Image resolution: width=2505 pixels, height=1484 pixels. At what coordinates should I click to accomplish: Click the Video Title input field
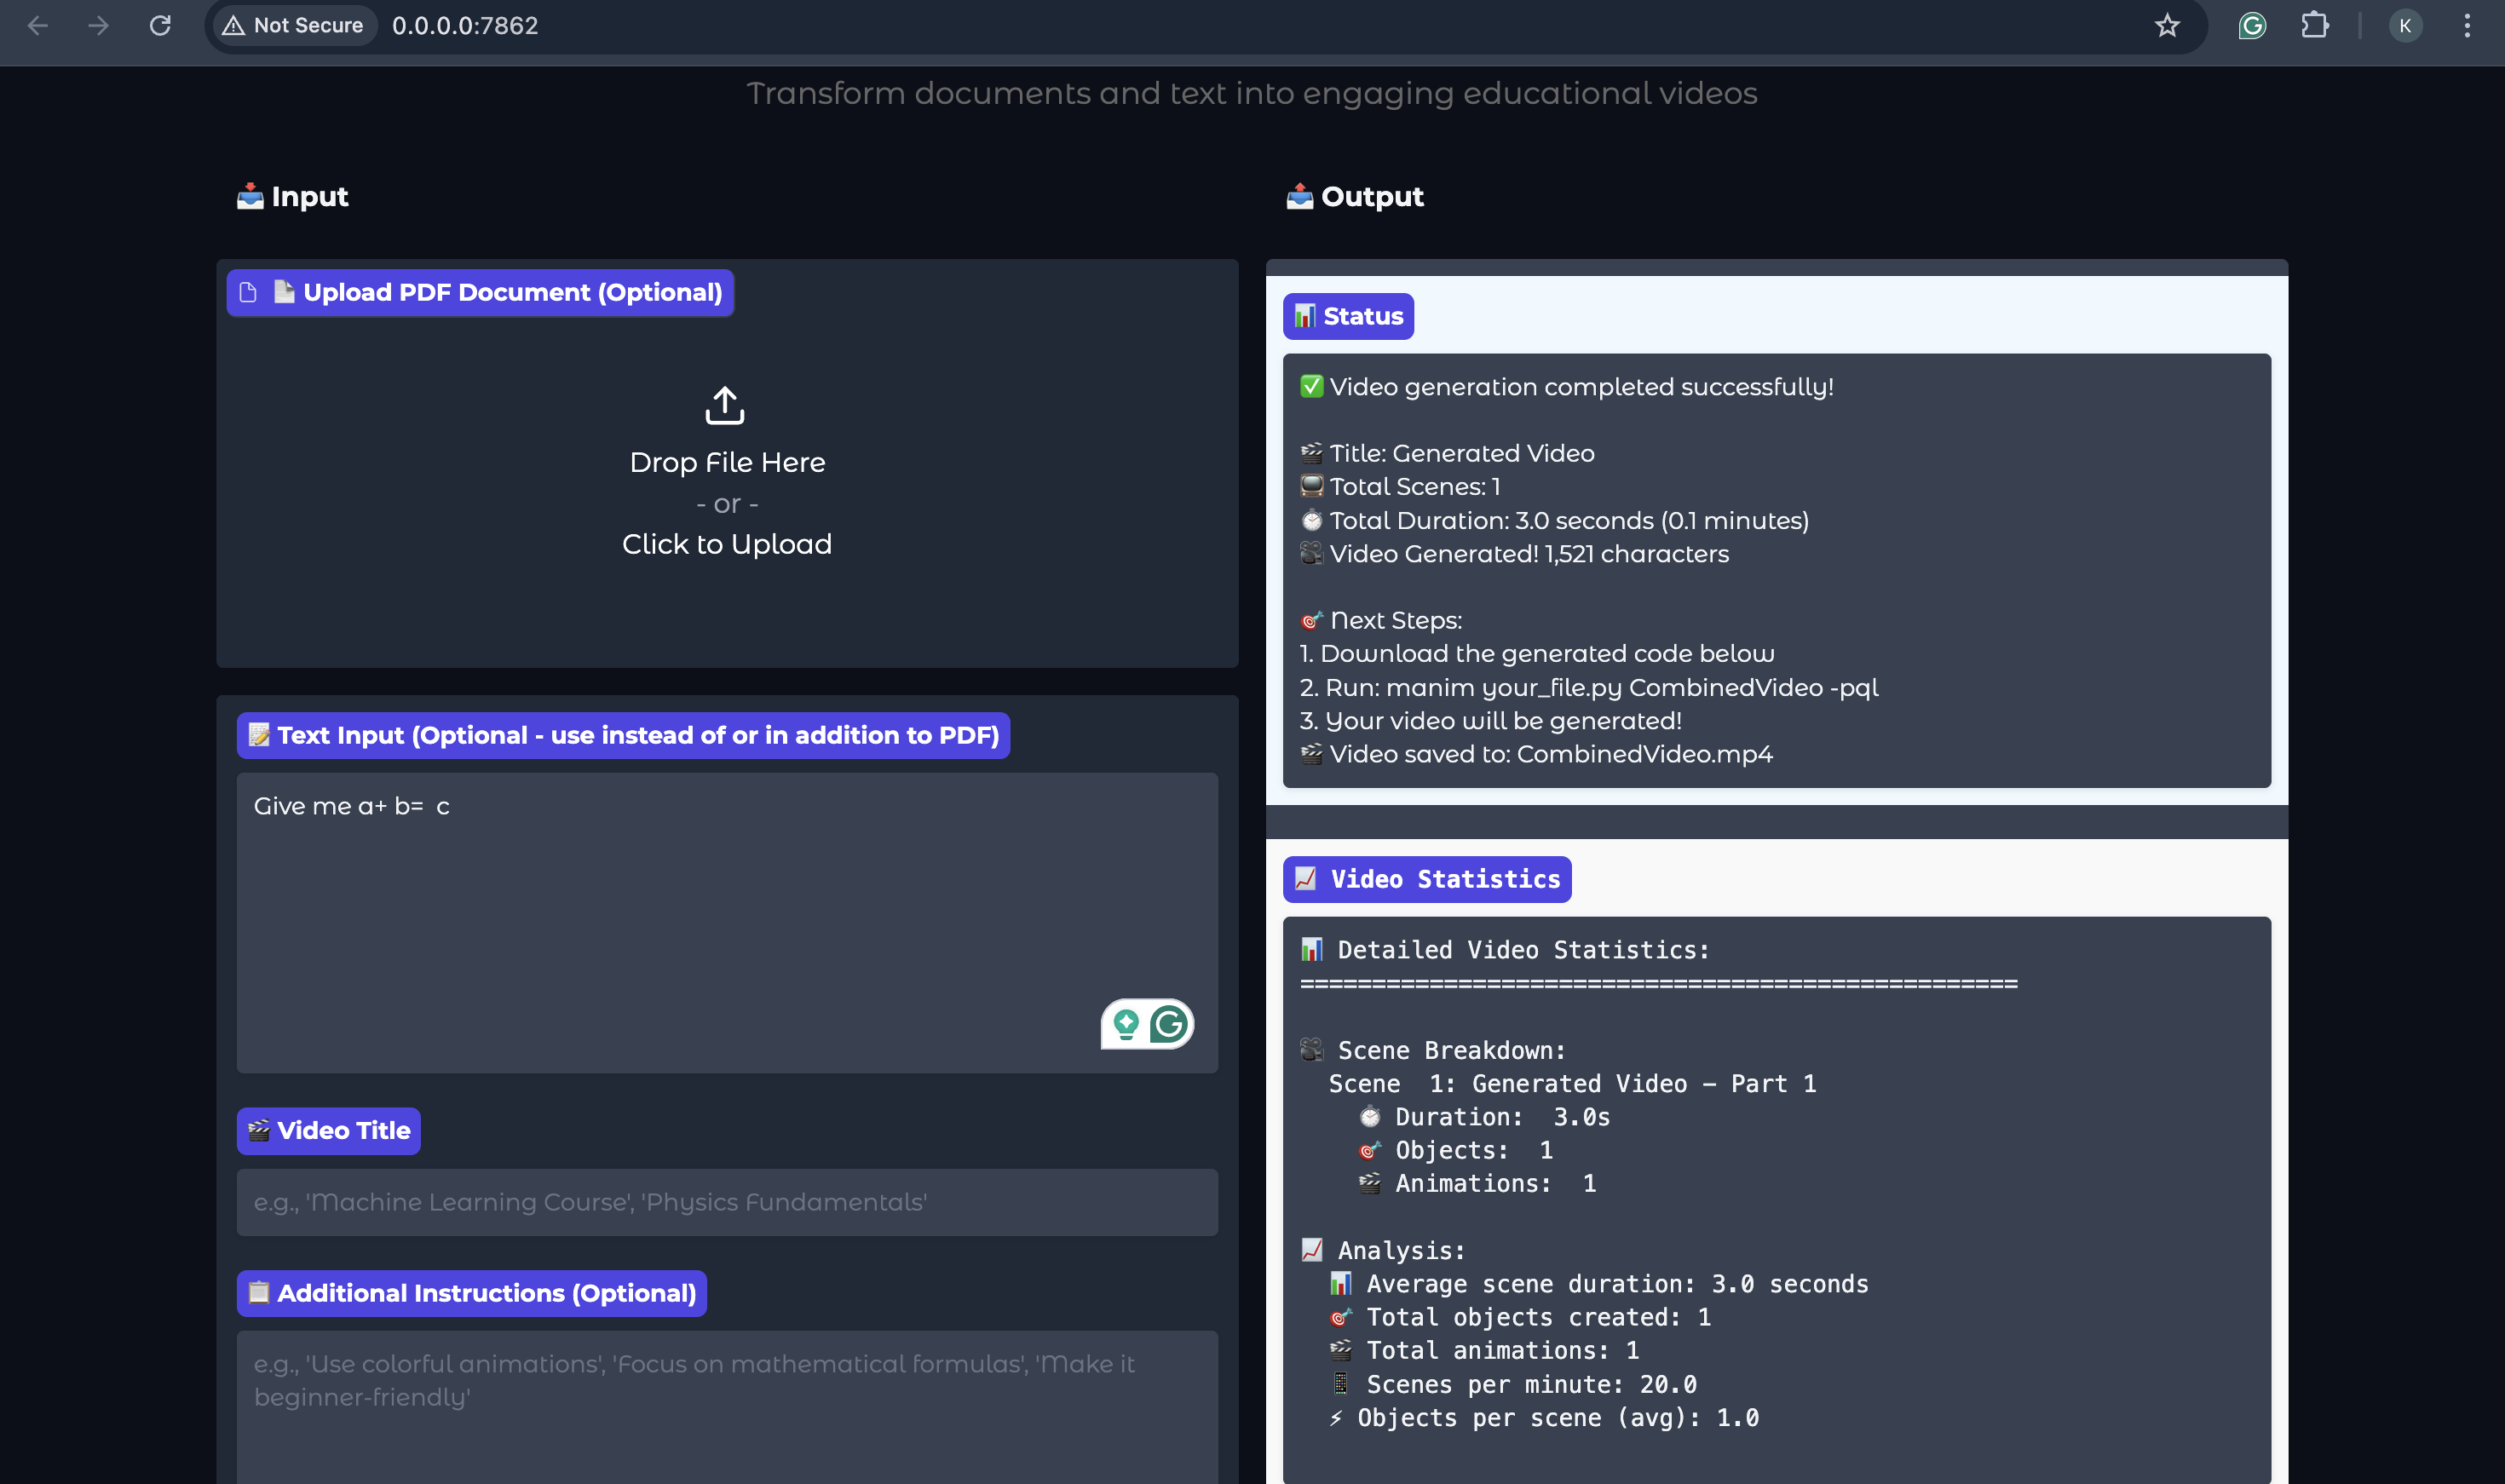tap(727, 1202)
